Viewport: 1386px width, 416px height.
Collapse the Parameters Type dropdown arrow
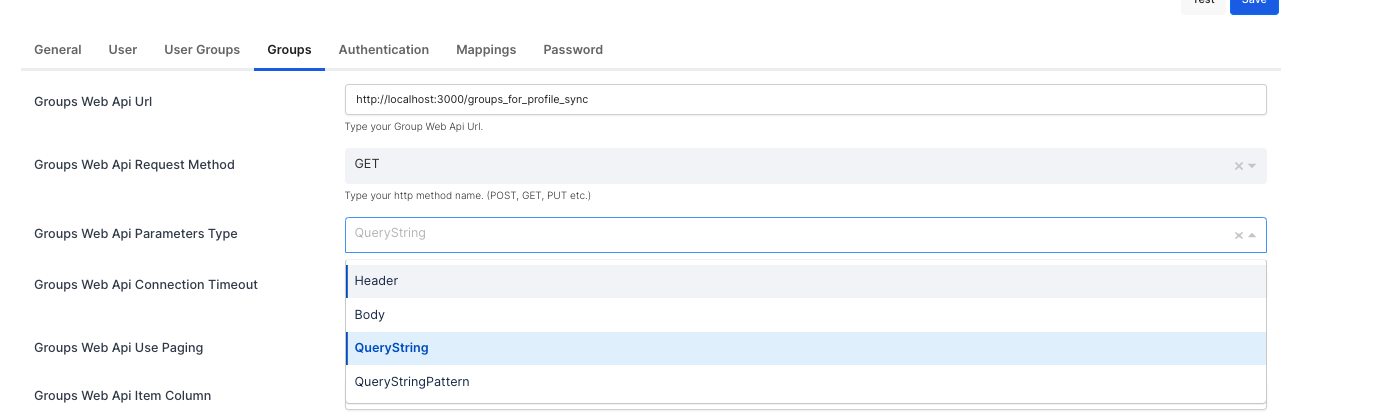coord(1252,235)
